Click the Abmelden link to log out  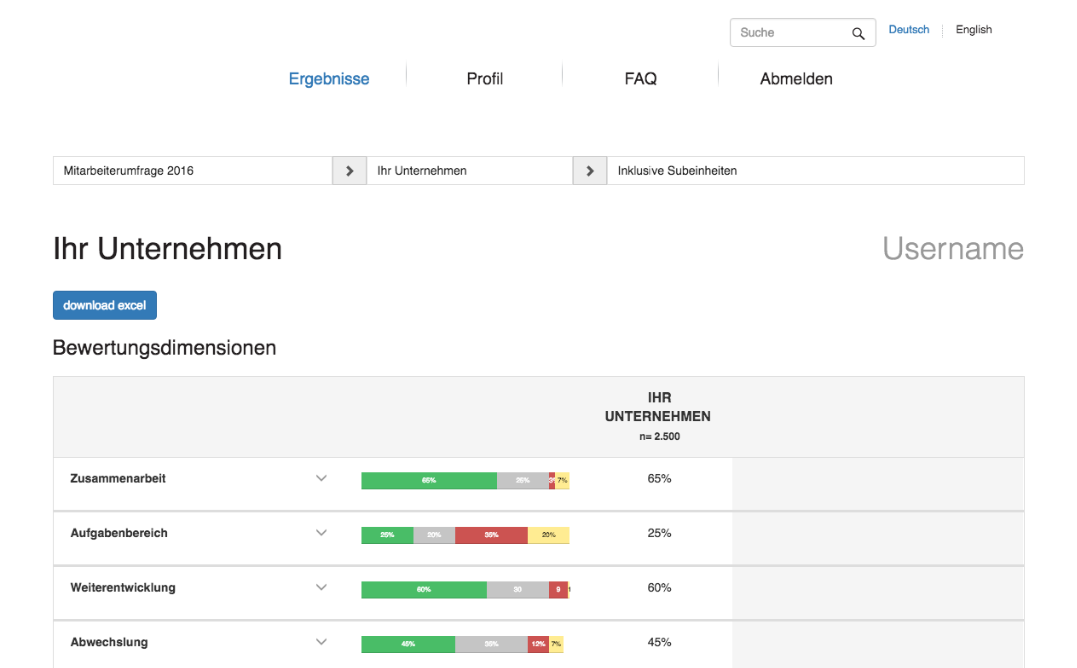pos(796,78)
